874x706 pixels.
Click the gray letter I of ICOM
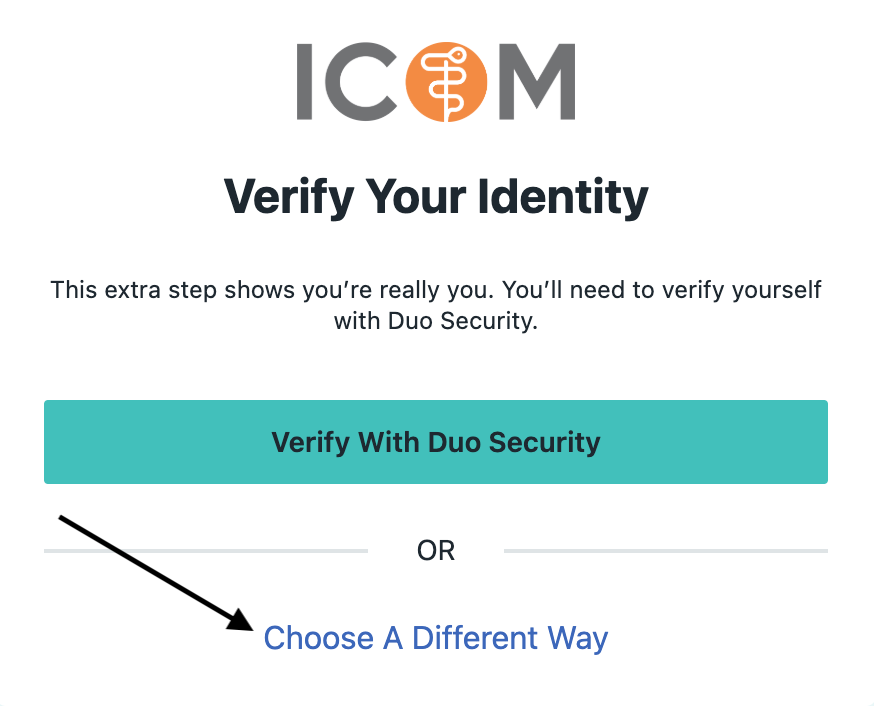304,81
